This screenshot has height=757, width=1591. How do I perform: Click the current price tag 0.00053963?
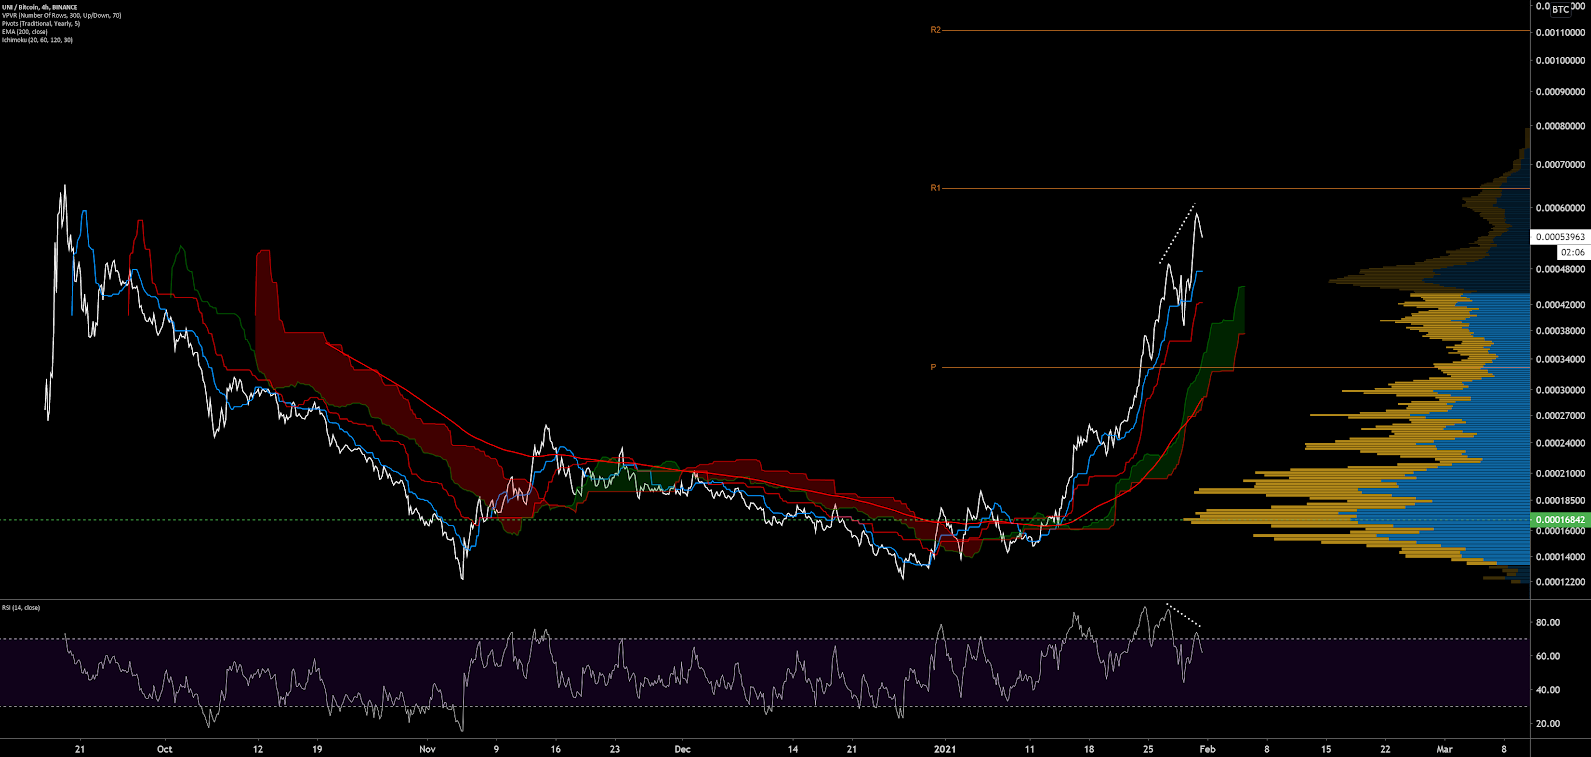coord(1560,237)
